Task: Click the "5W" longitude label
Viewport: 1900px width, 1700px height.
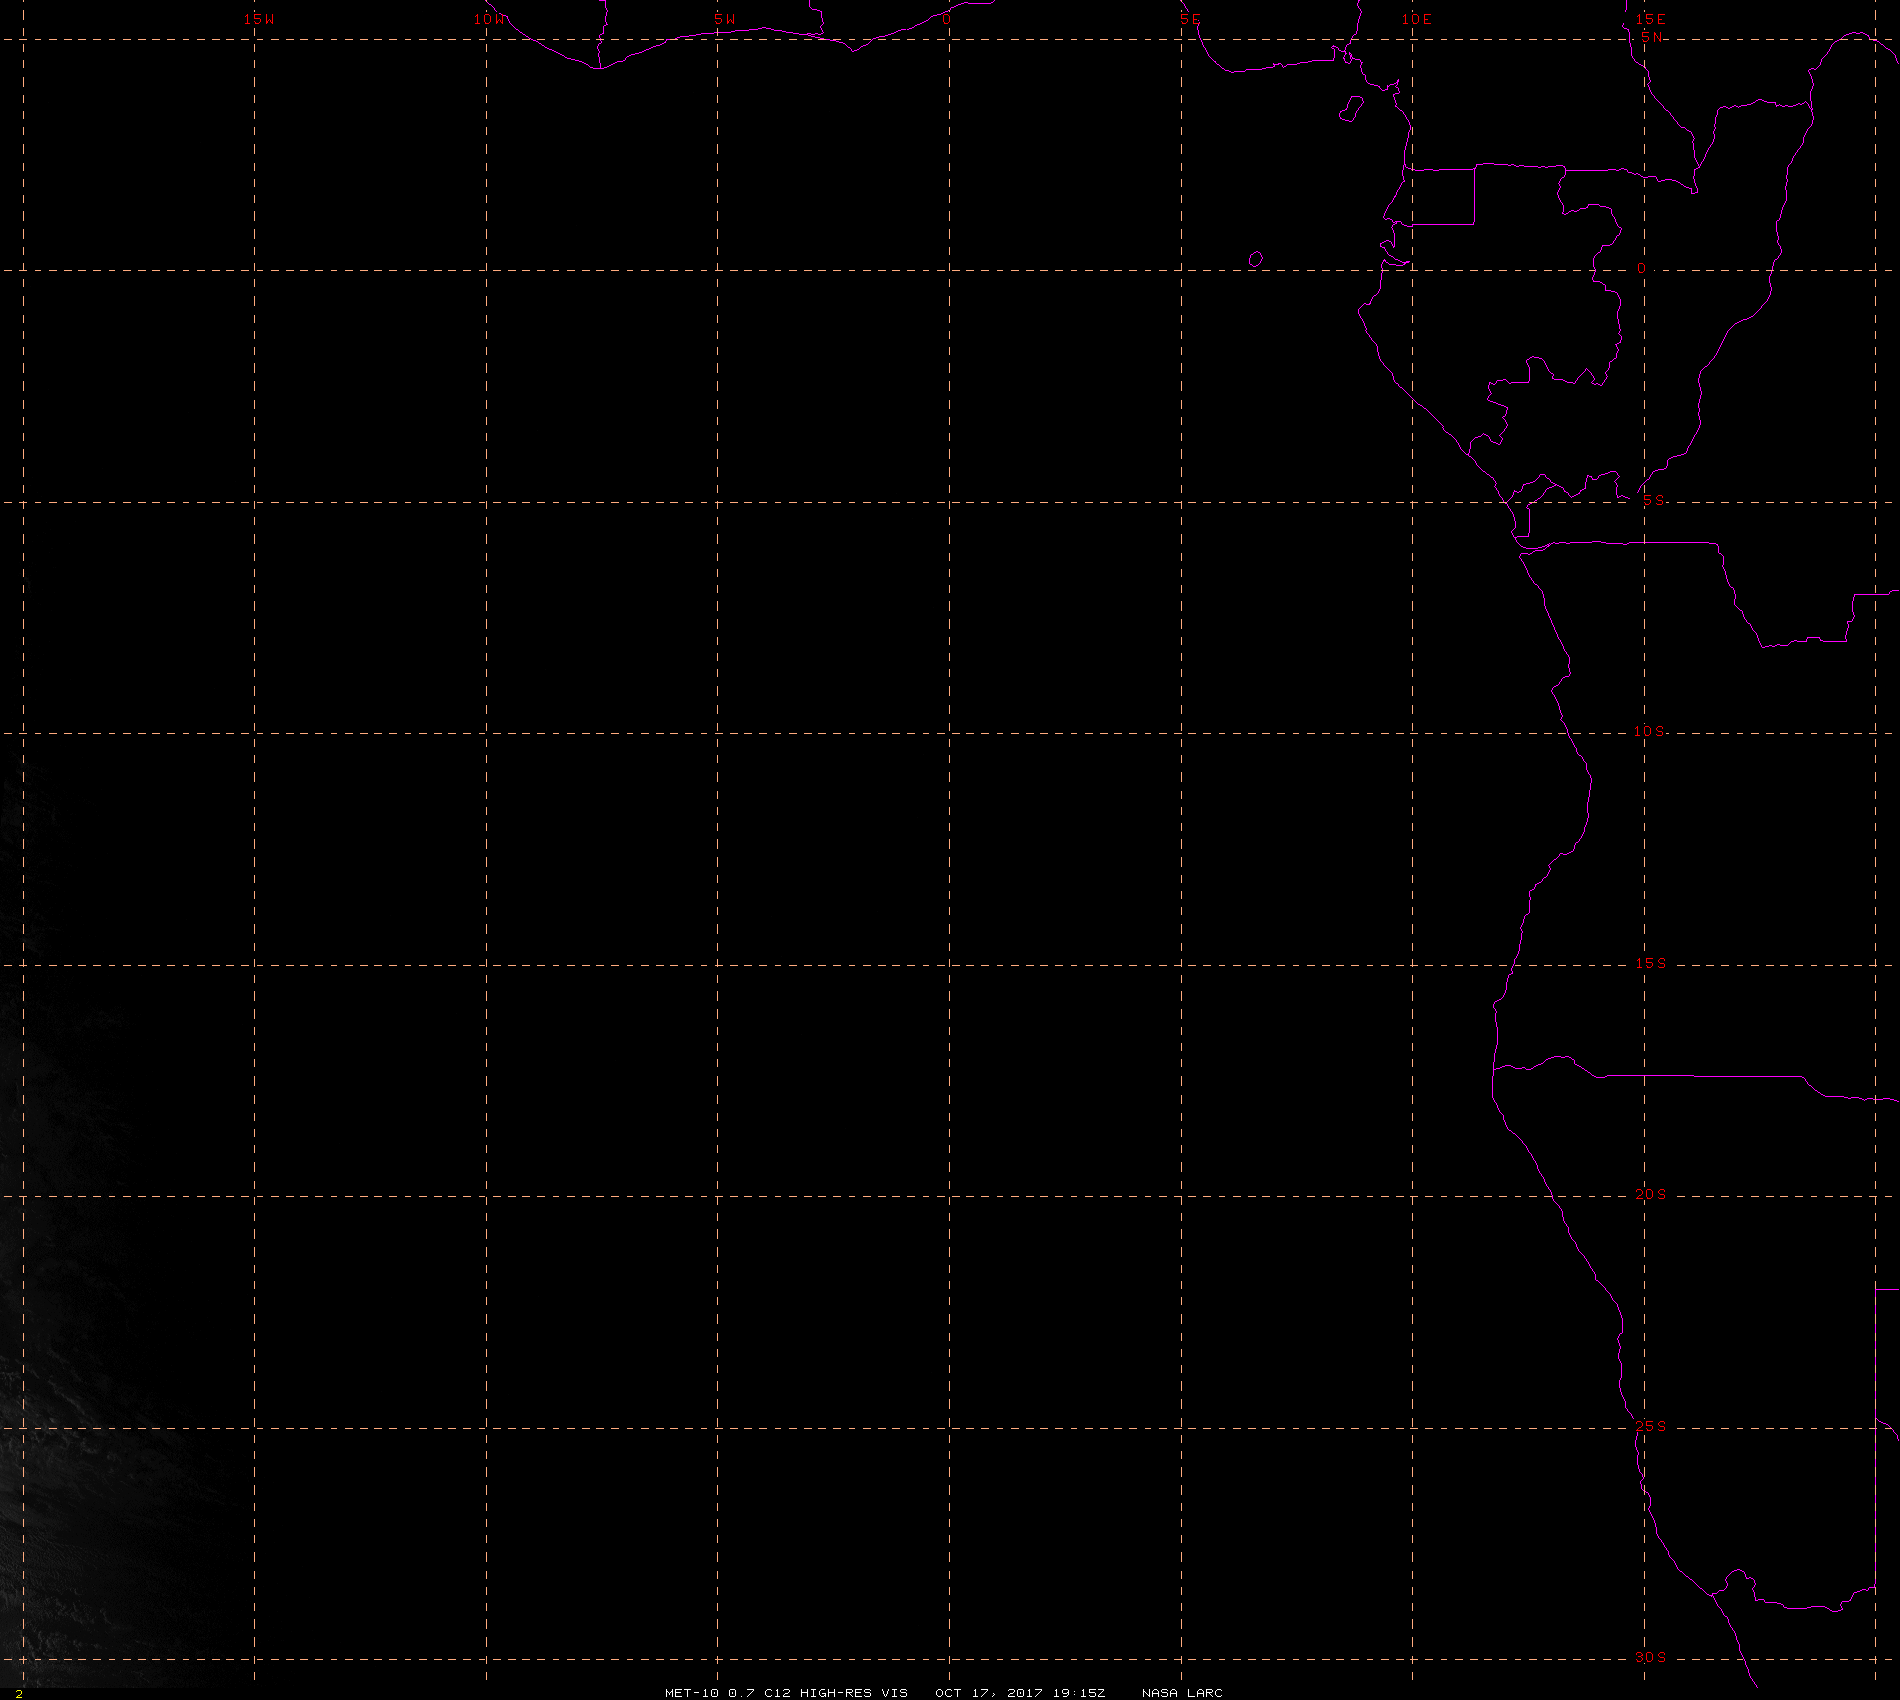Action: 725,19
